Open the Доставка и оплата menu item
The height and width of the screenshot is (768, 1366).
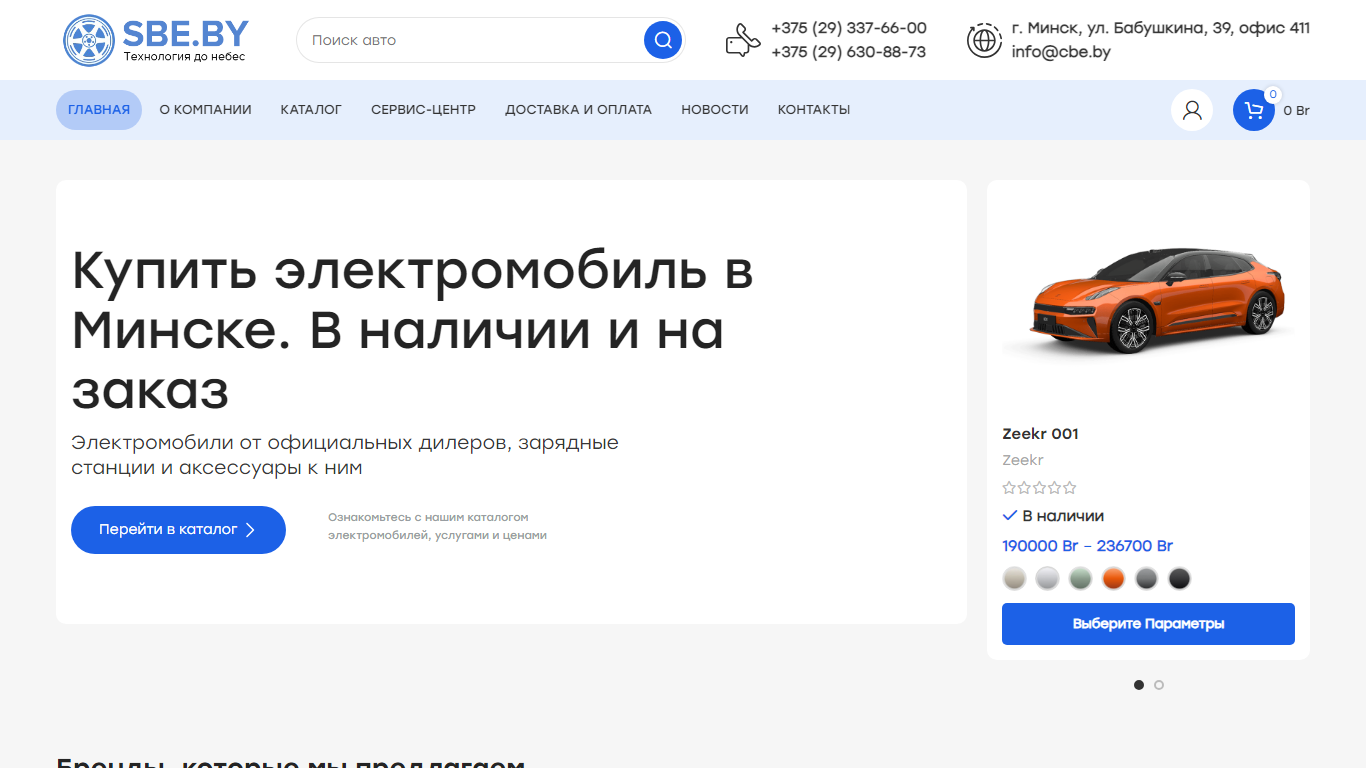(x=578, y=110)
